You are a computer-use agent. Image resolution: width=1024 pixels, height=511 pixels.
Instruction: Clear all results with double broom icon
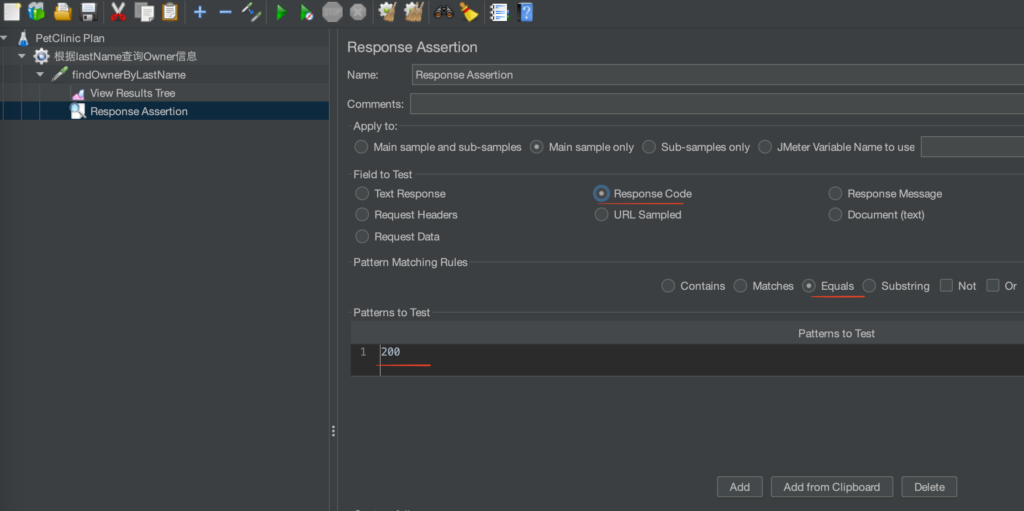(413, 11)
